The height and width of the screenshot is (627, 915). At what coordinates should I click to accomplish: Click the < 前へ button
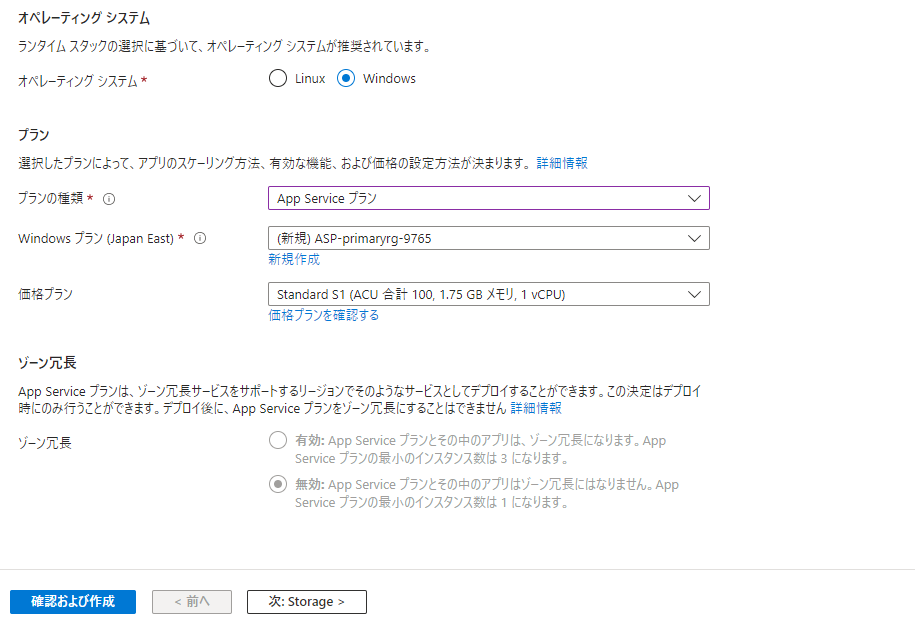click(x=192, y=602)
